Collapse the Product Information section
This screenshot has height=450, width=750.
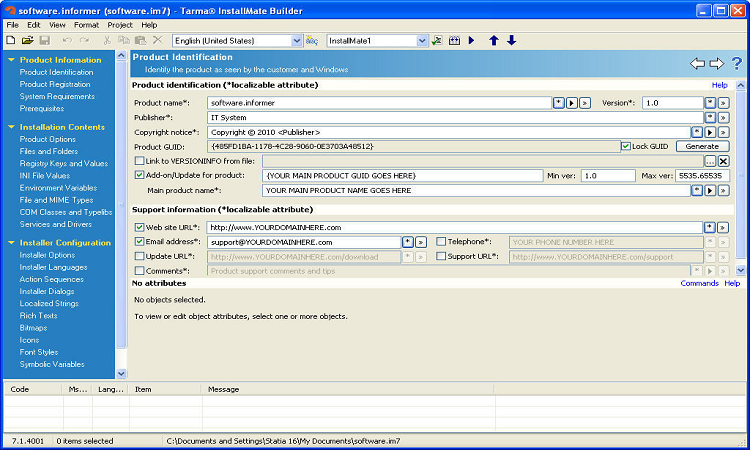click(11, 60)
